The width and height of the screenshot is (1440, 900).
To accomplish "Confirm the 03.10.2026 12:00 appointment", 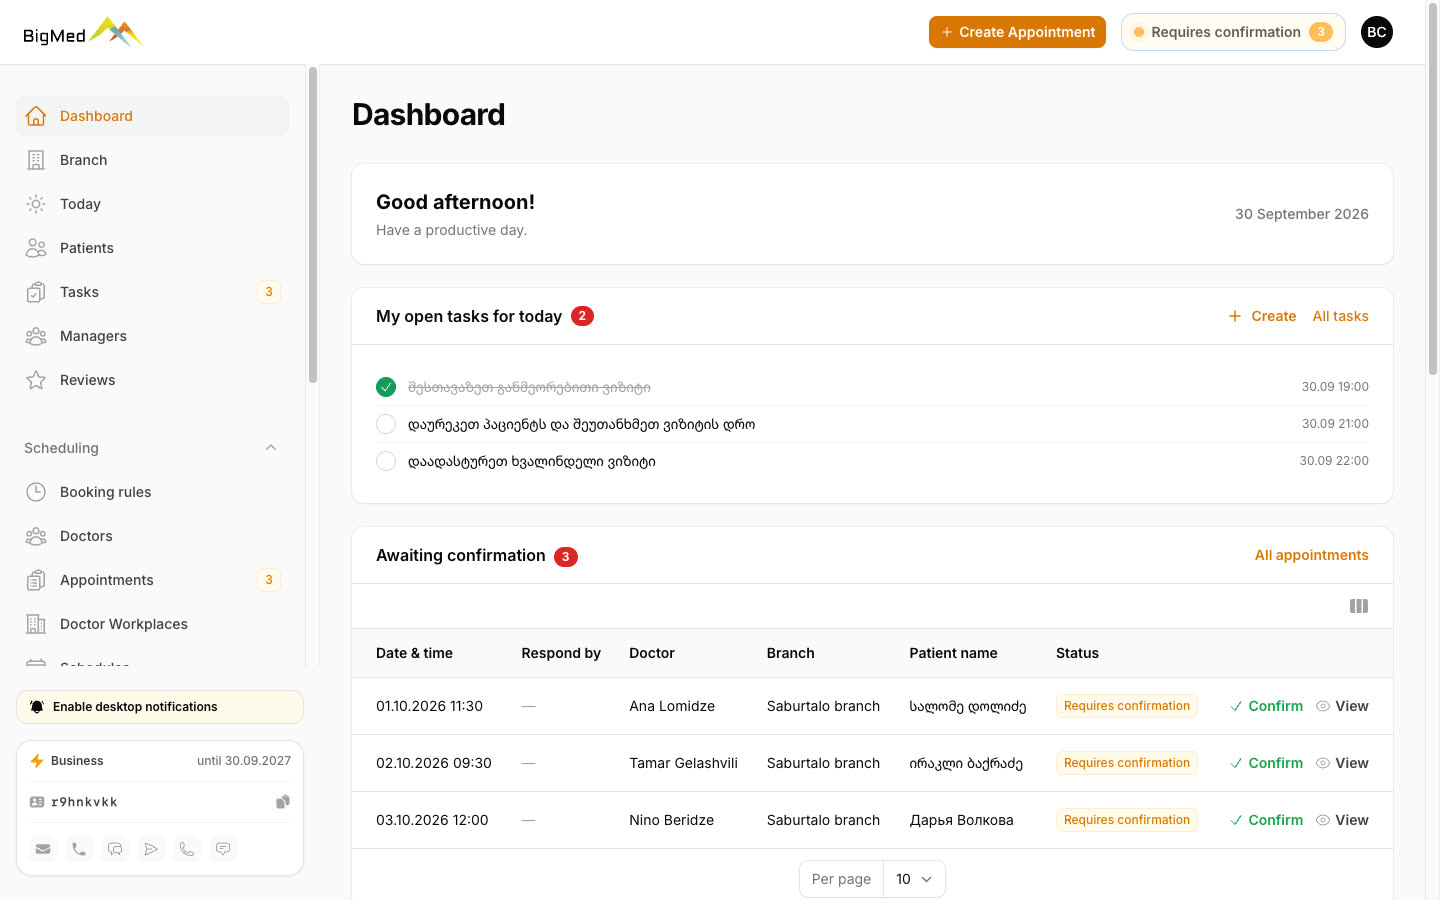I will point(1266,820).
